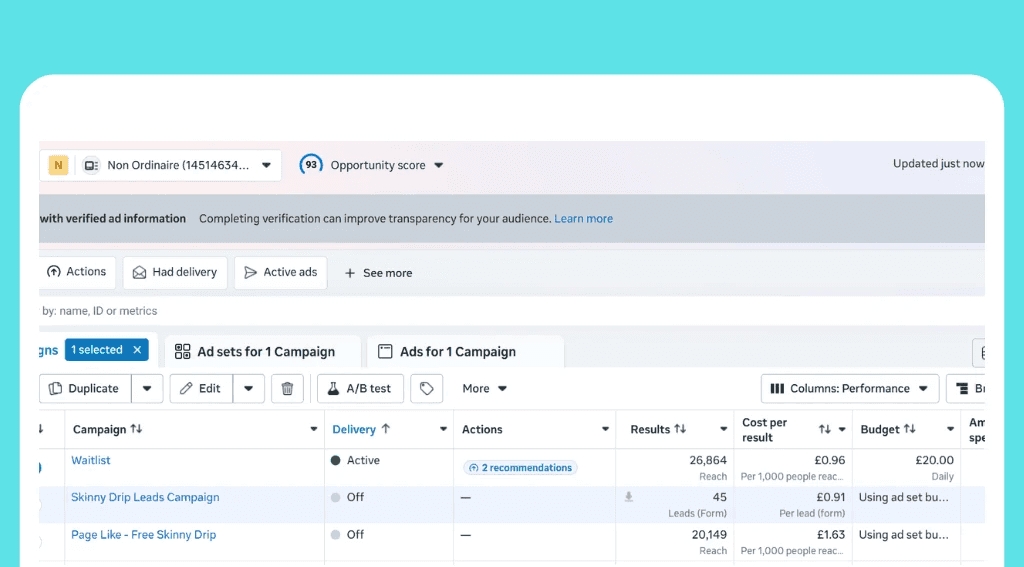The height and width of the screenshot is (567, 1024).
Task: Click the £20.00 Daily budget value
Action: 935,461
